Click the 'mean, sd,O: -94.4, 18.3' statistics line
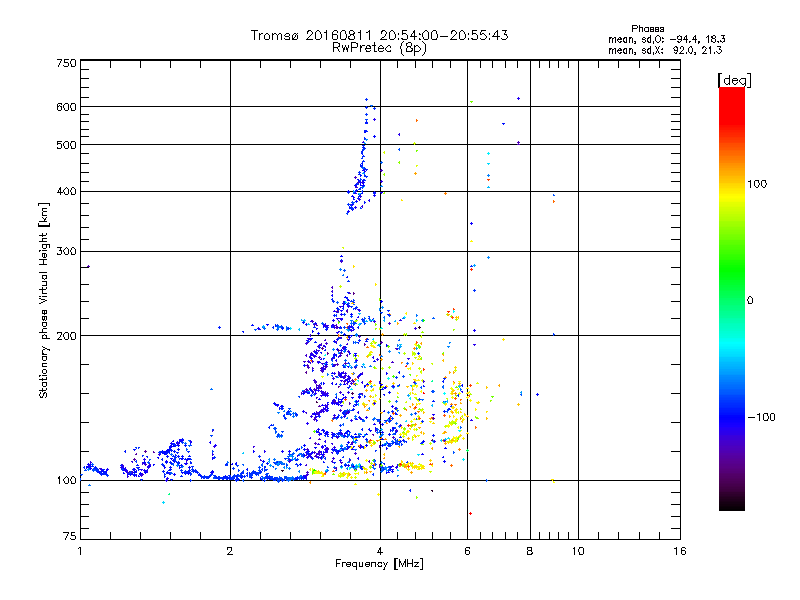Image resolution: width=800 pixels, height=600 pixels. [666, 39]
